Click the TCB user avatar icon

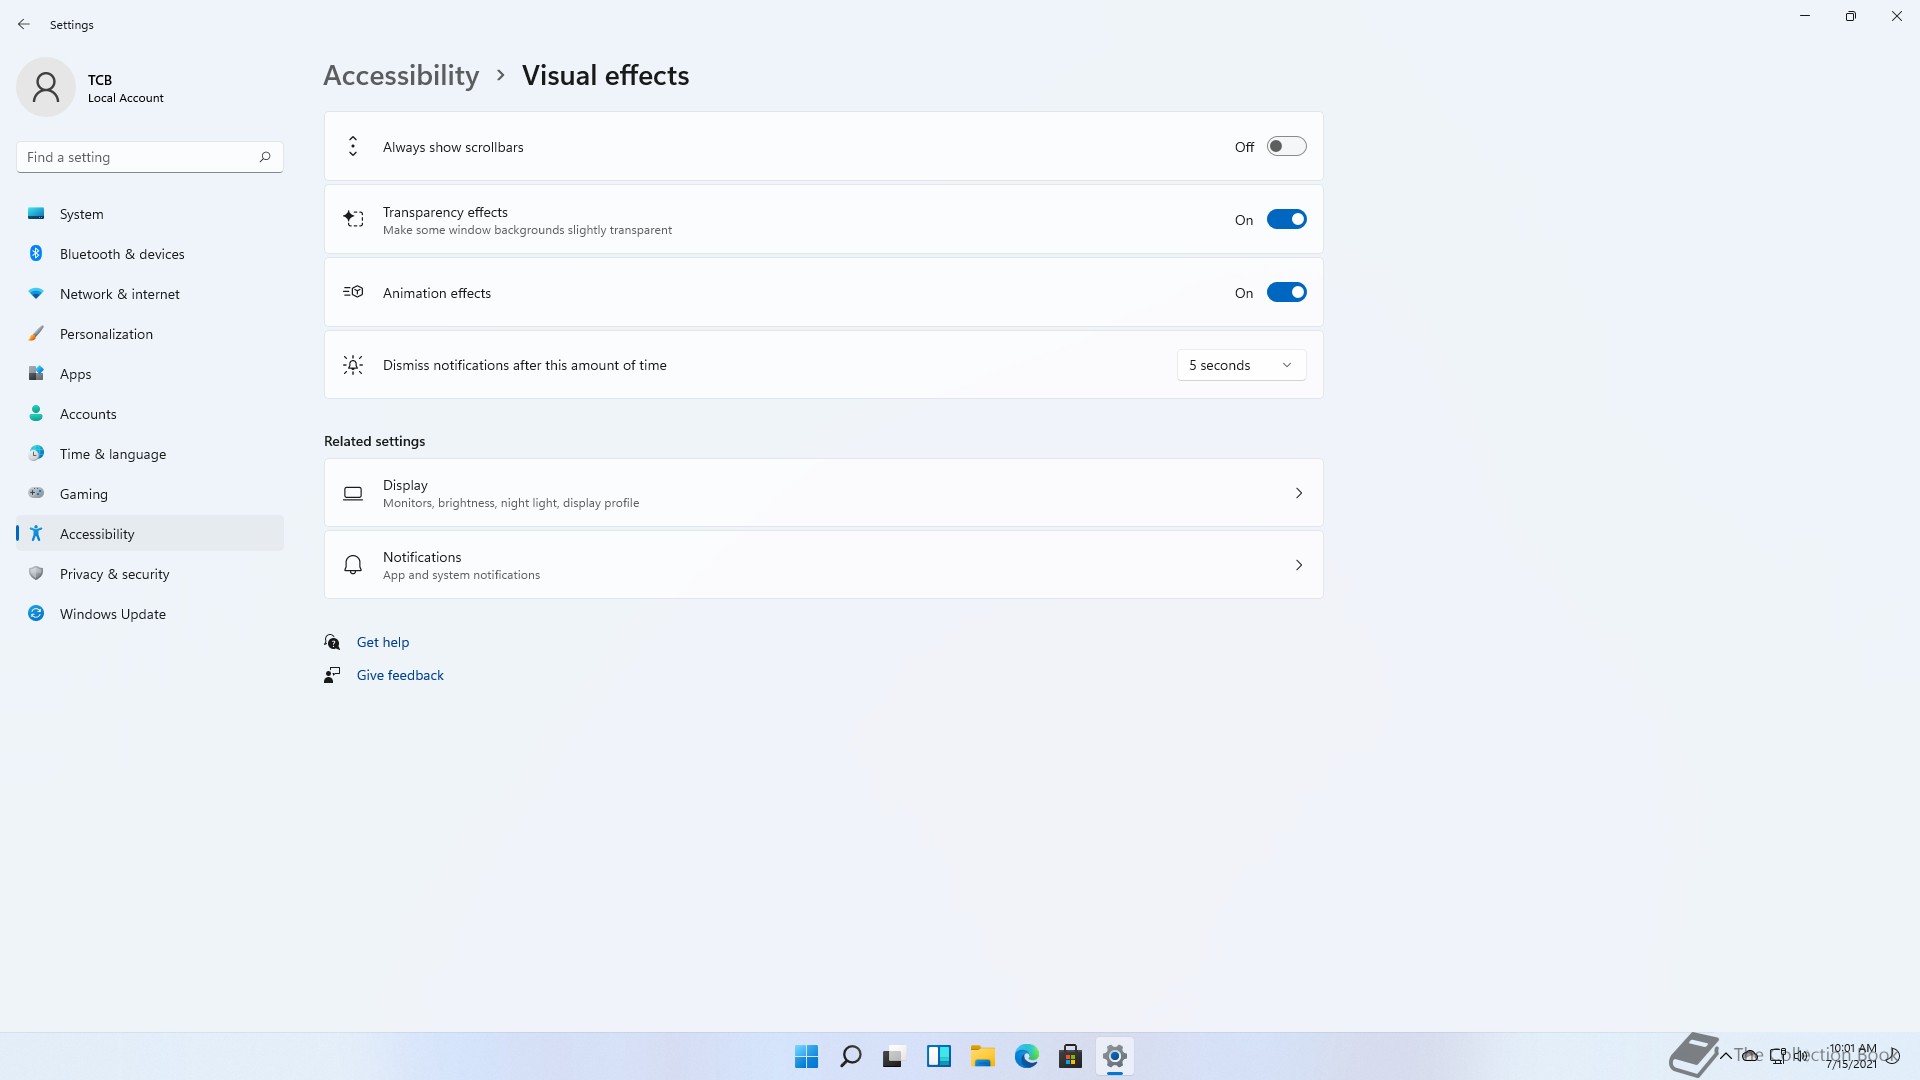(46, 87)
